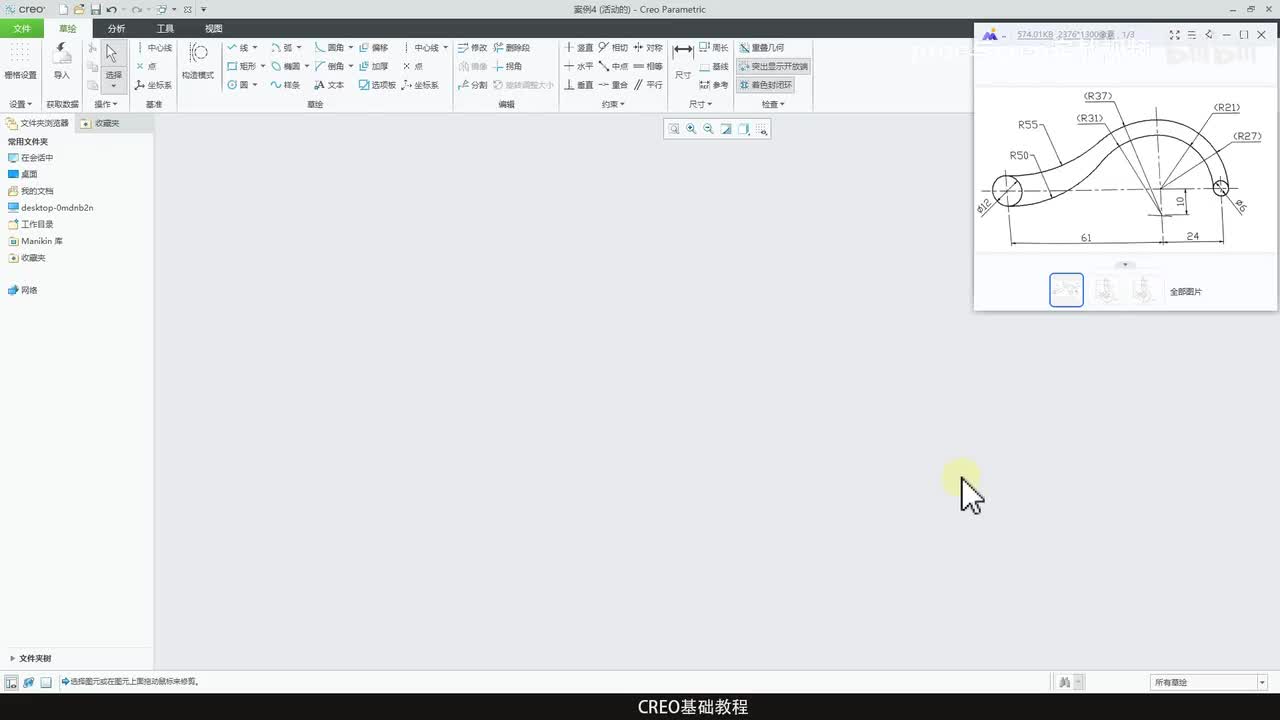Expand the 圆角 fillet dropdown arrow
Screen dimensions: 1280x720
point(350,47)
